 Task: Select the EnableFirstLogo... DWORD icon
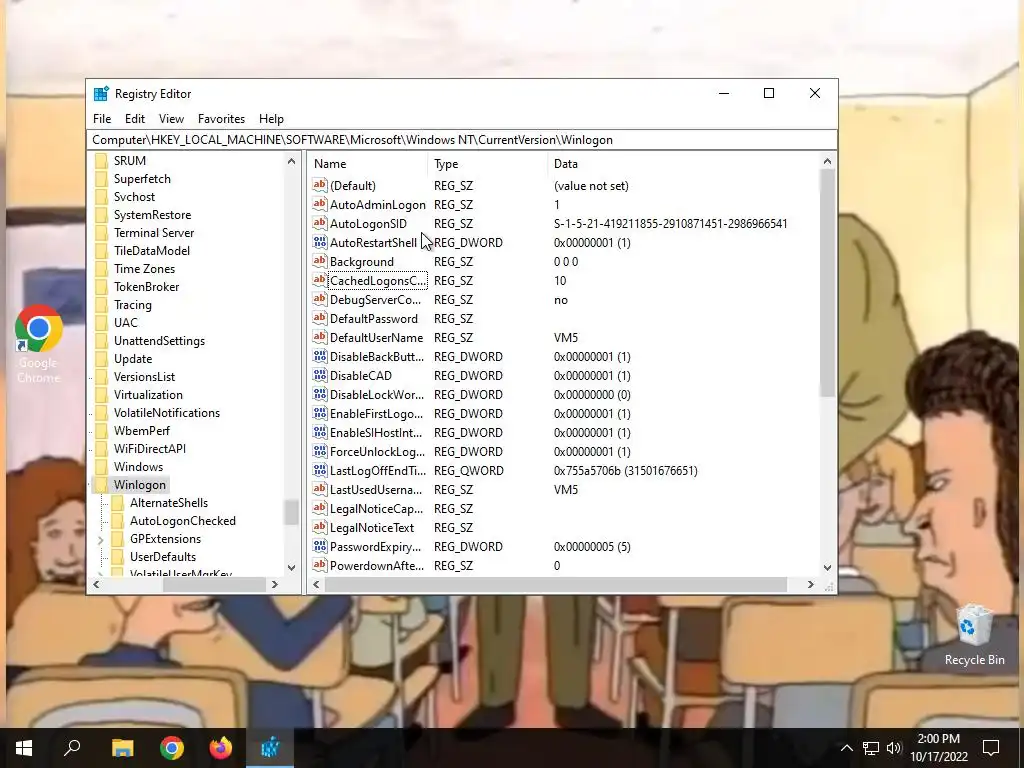point(319,413)
